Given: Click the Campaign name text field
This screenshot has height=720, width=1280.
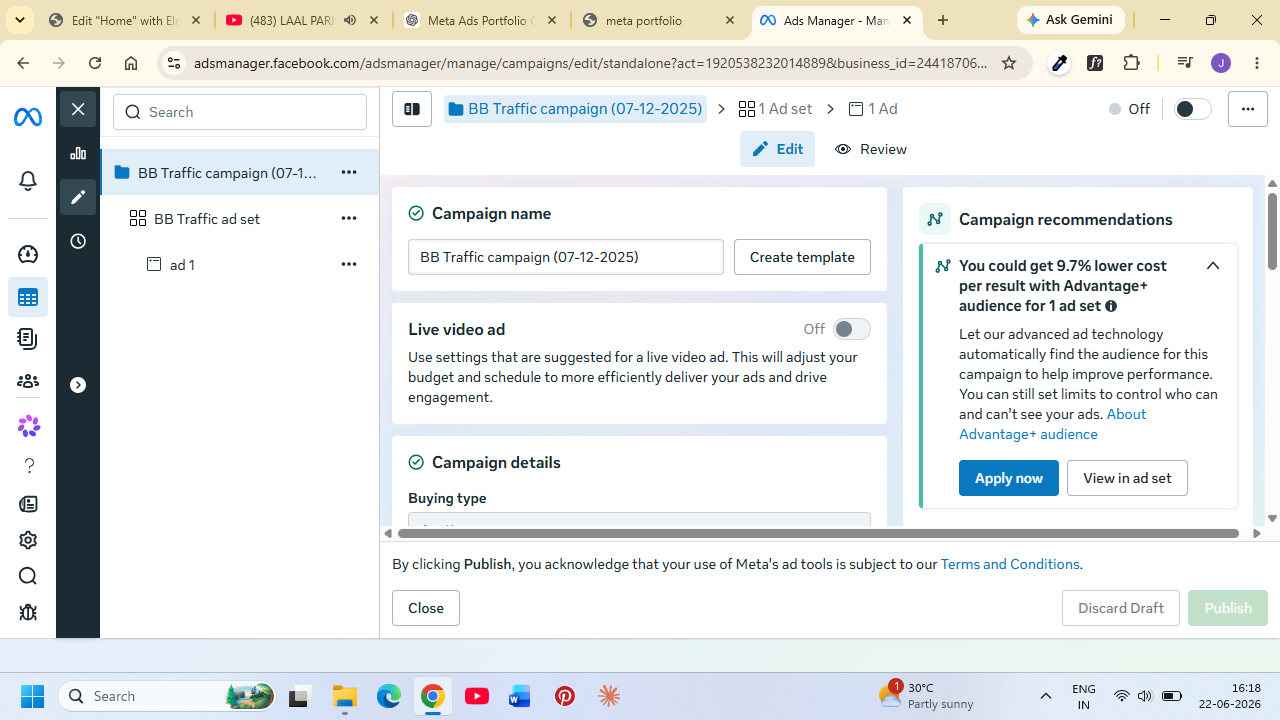Looking at the screenshot, I should point(566,257).
